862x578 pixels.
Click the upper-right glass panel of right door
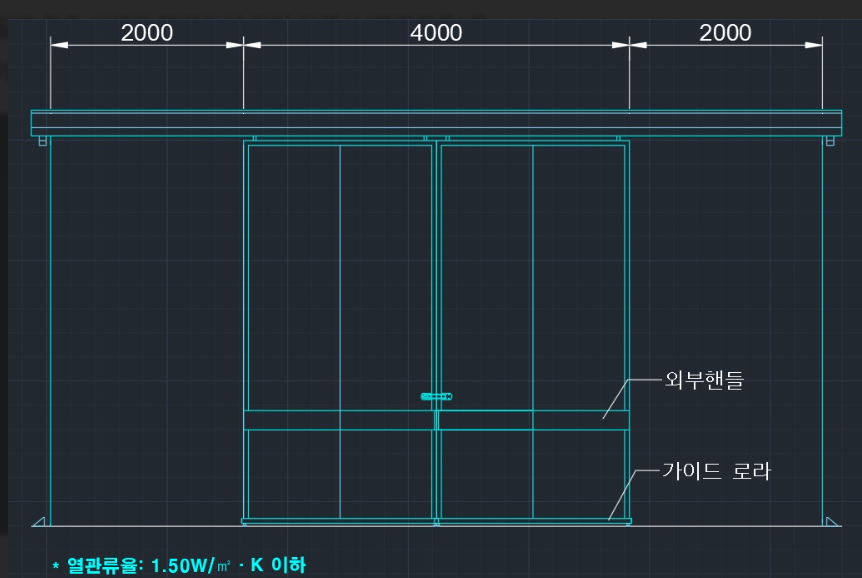click(579, 275)
